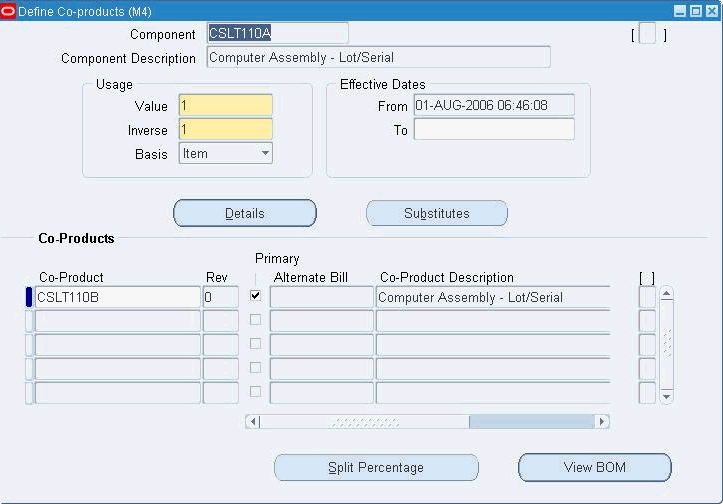Screen dimensions: 723x504
Task: Click the Rev field of CSLT110B row
Action: point(221,297)
